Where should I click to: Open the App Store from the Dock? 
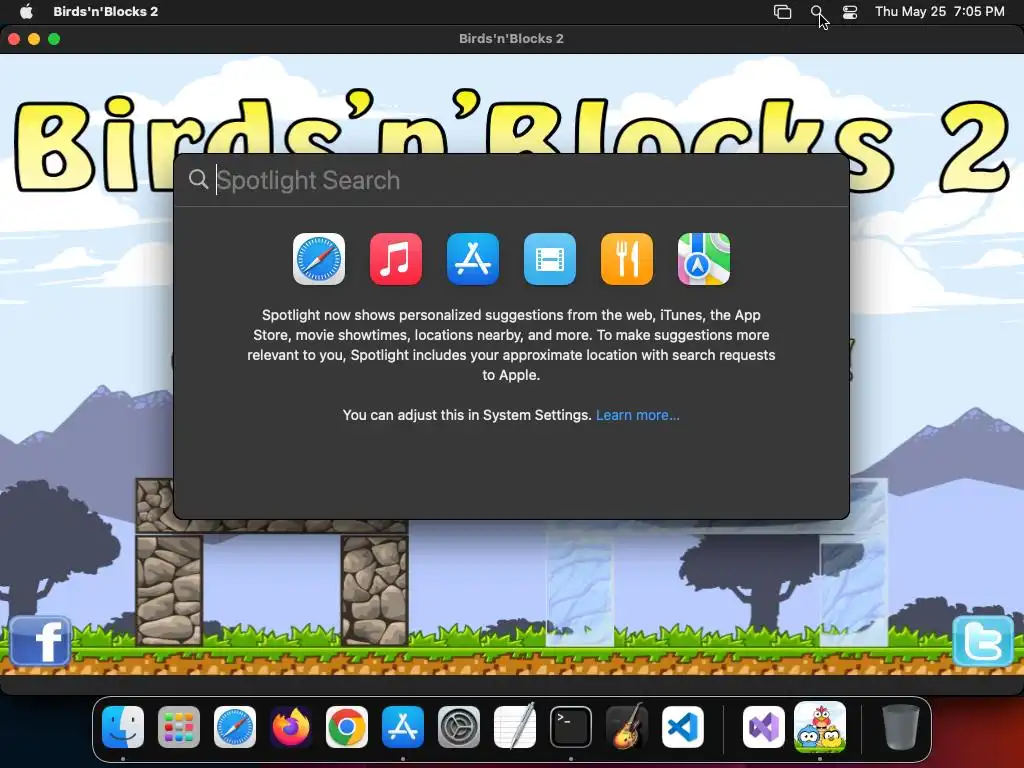coord(403,727)
